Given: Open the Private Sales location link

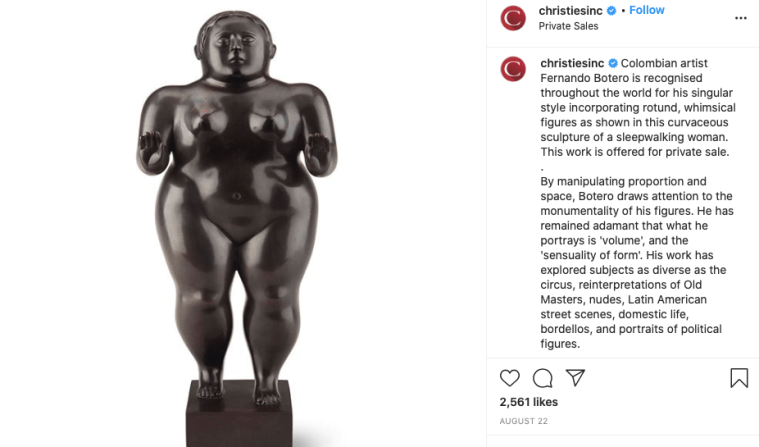Looking at the screenshot, I should click(x=568, y=26).
